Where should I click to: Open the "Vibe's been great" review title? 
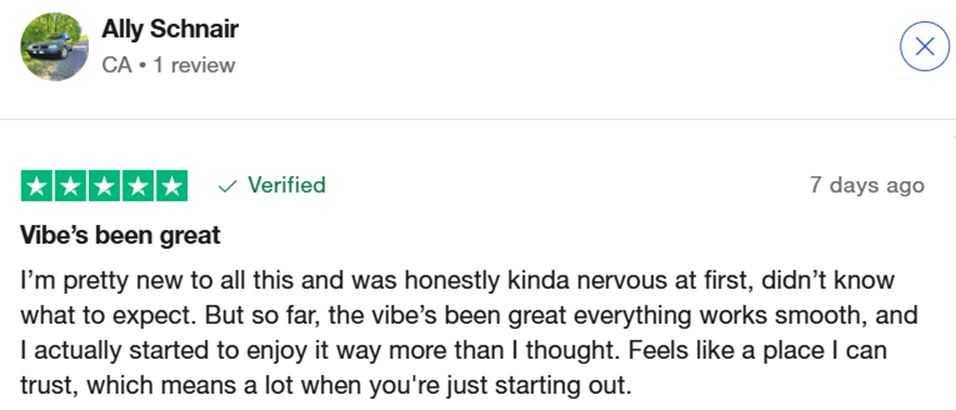click(x=120, y=237)
